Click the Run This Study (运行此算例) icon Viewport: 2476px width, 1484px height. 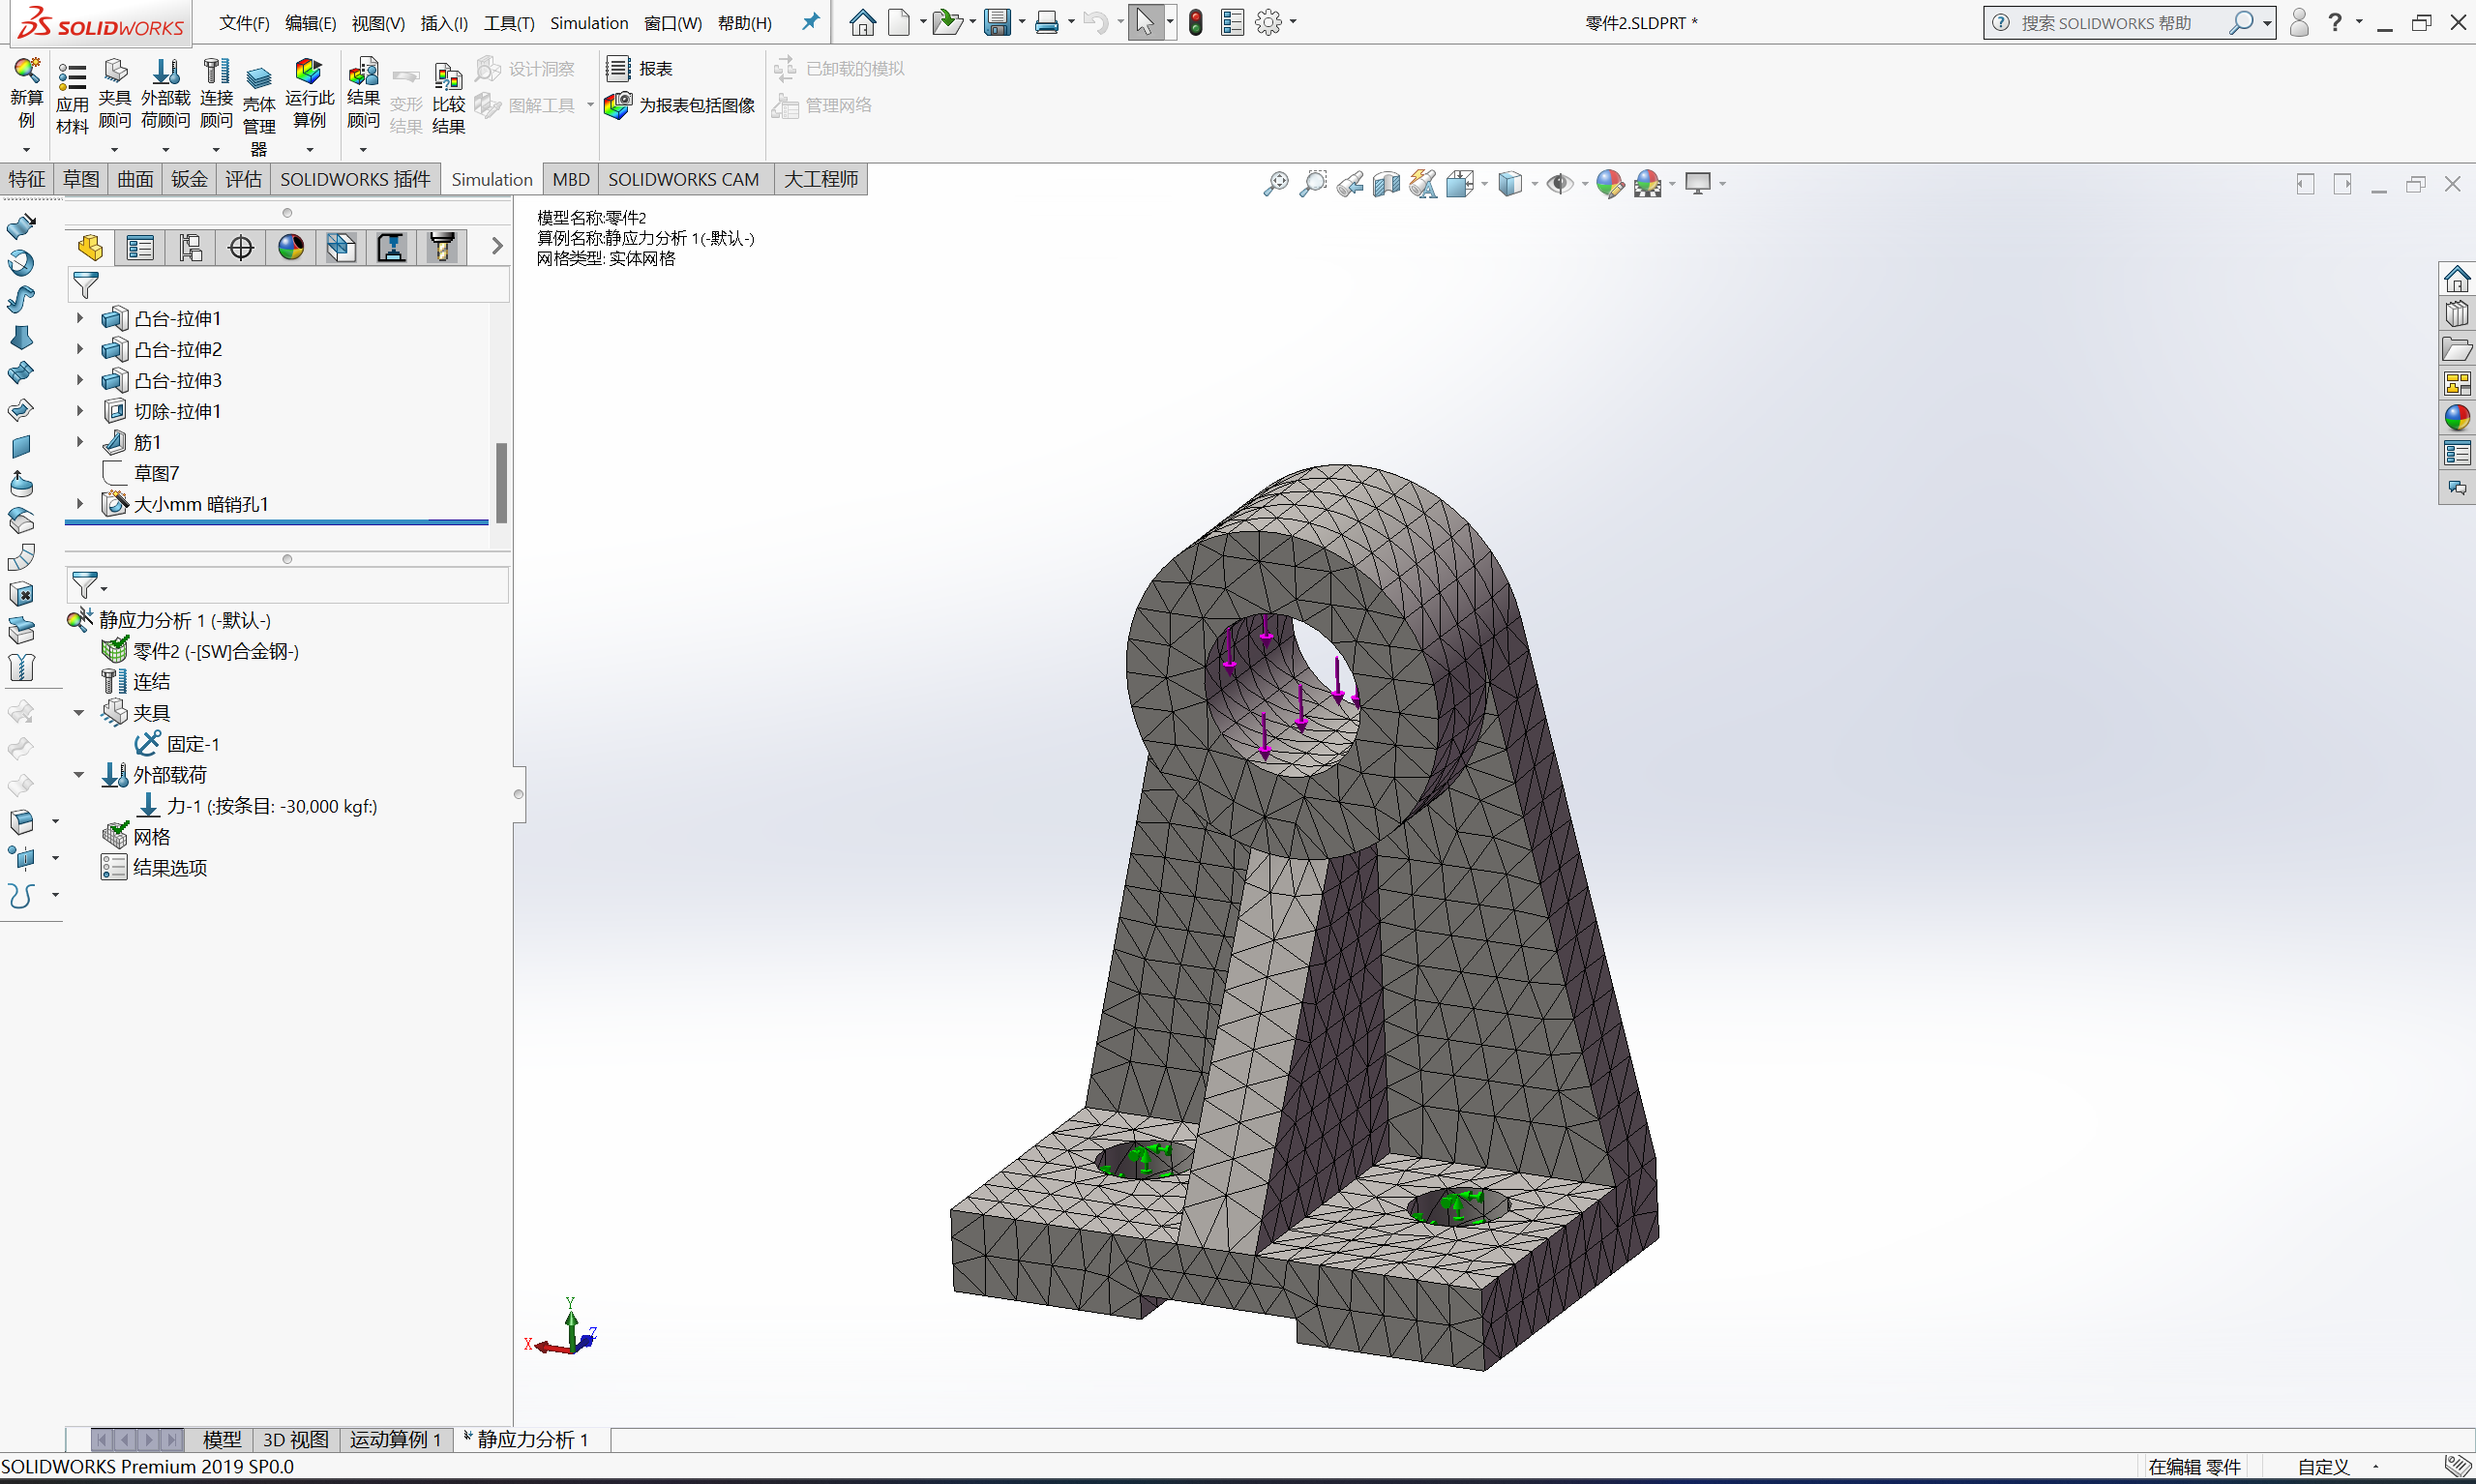(309, 72)
